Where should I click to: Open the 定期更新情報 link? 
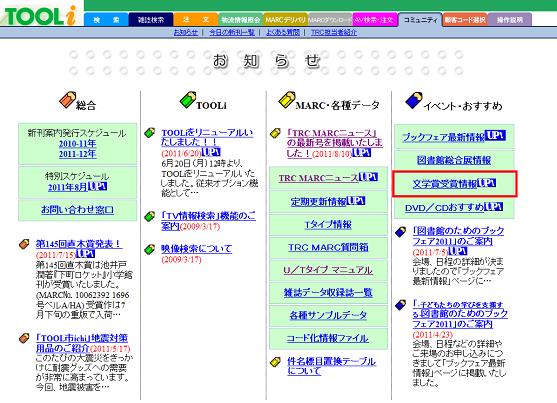318,202
